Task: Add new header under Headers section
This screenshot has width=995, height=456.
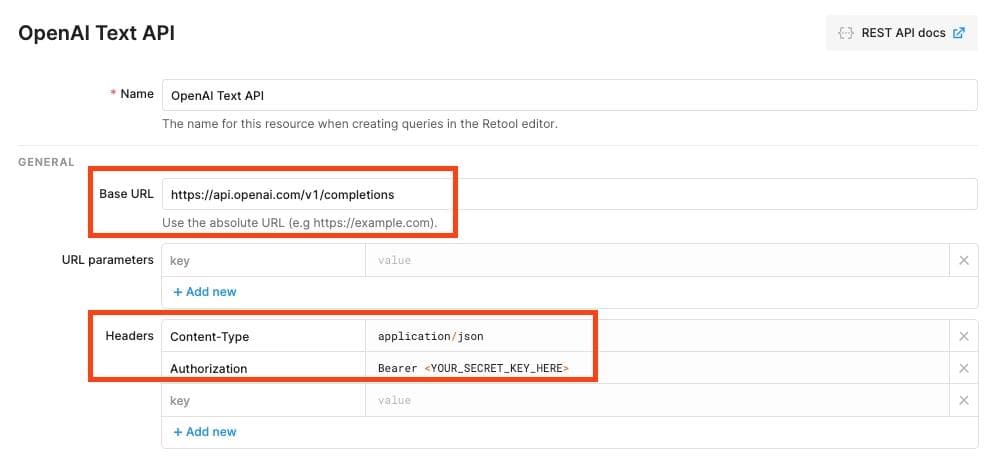Action: coord(204,432)
